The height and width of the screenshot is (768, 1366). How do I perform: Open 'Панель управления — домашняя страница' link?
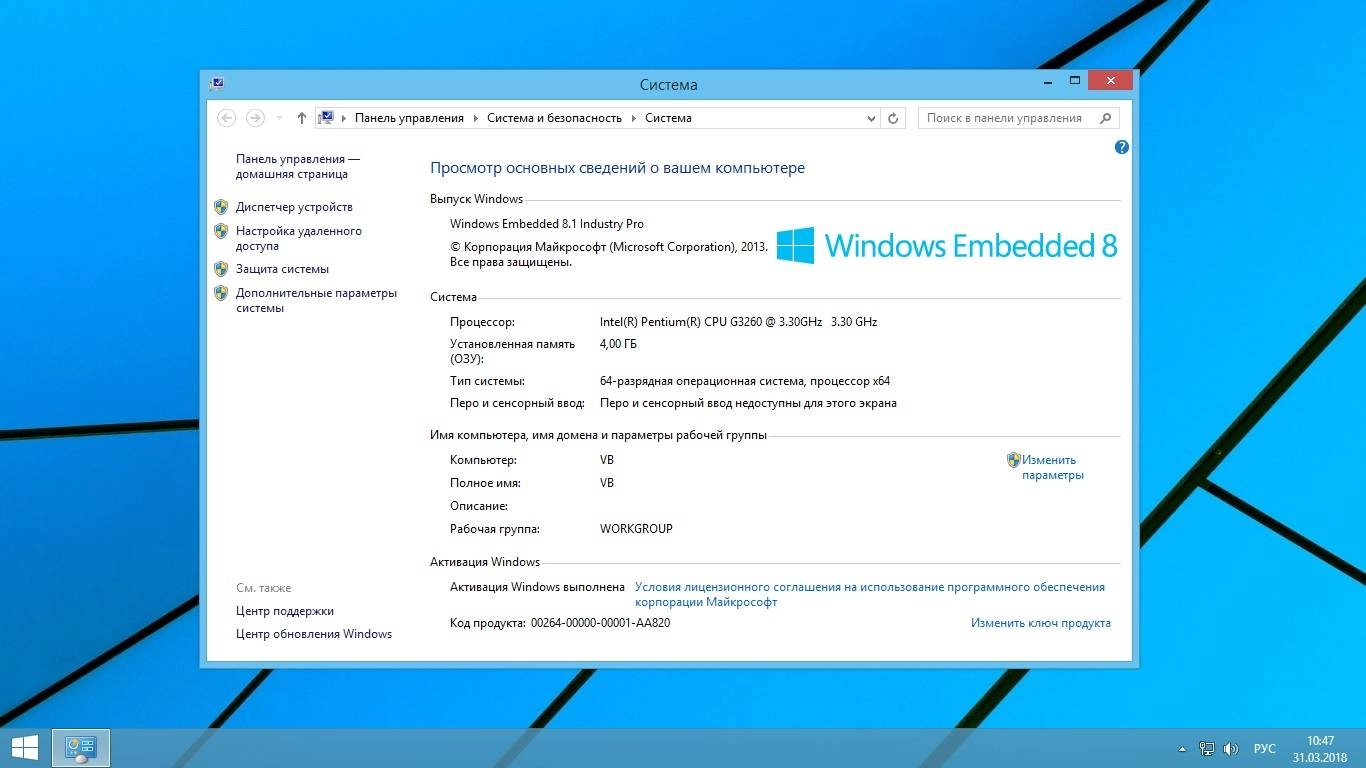(x=298, y=166)
